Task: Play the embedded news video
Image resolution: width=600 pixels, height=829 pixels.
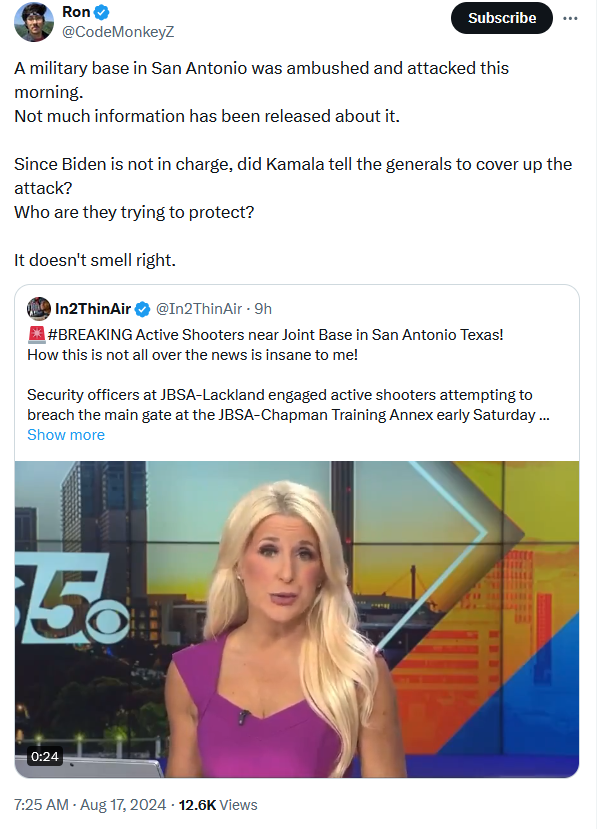Action: [x=297, y=619]
